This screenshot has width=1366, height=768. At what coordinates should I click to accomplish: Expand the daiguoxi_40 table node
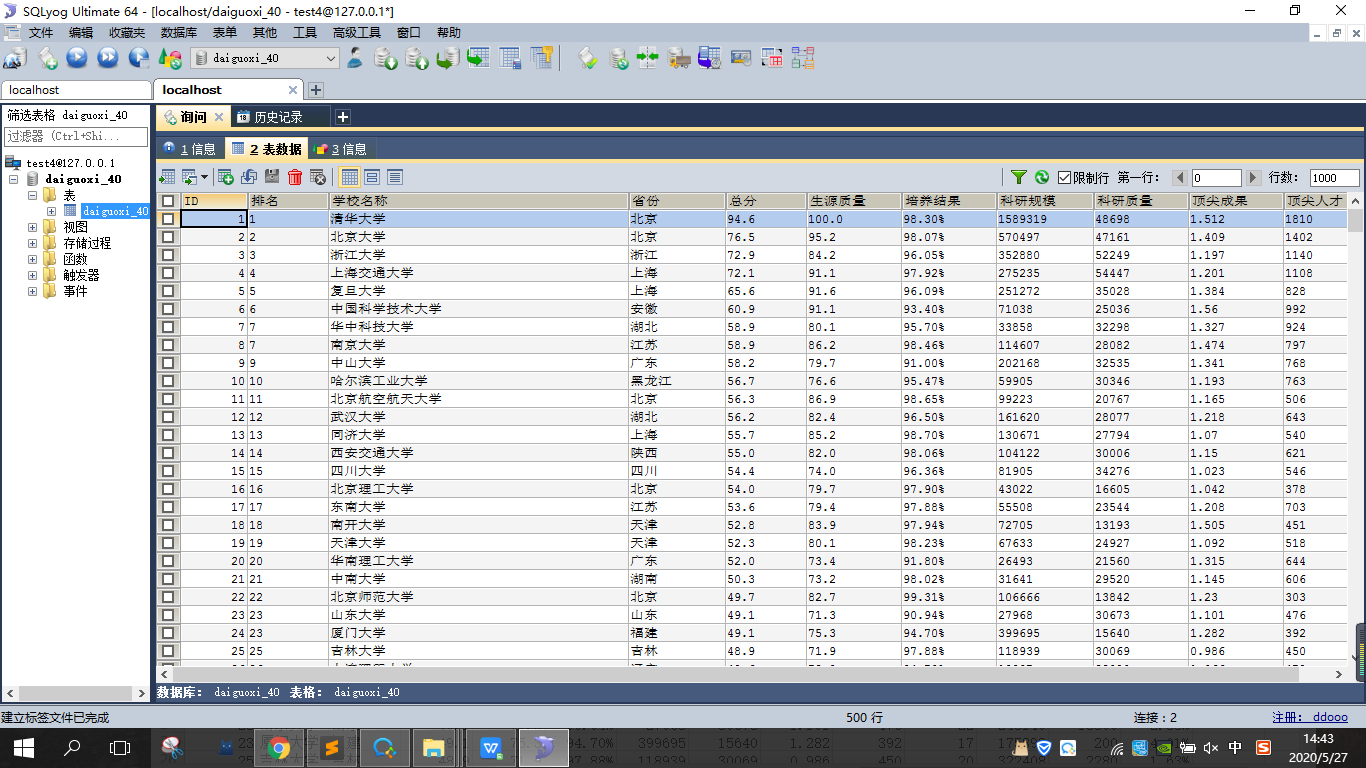point(51,211)
